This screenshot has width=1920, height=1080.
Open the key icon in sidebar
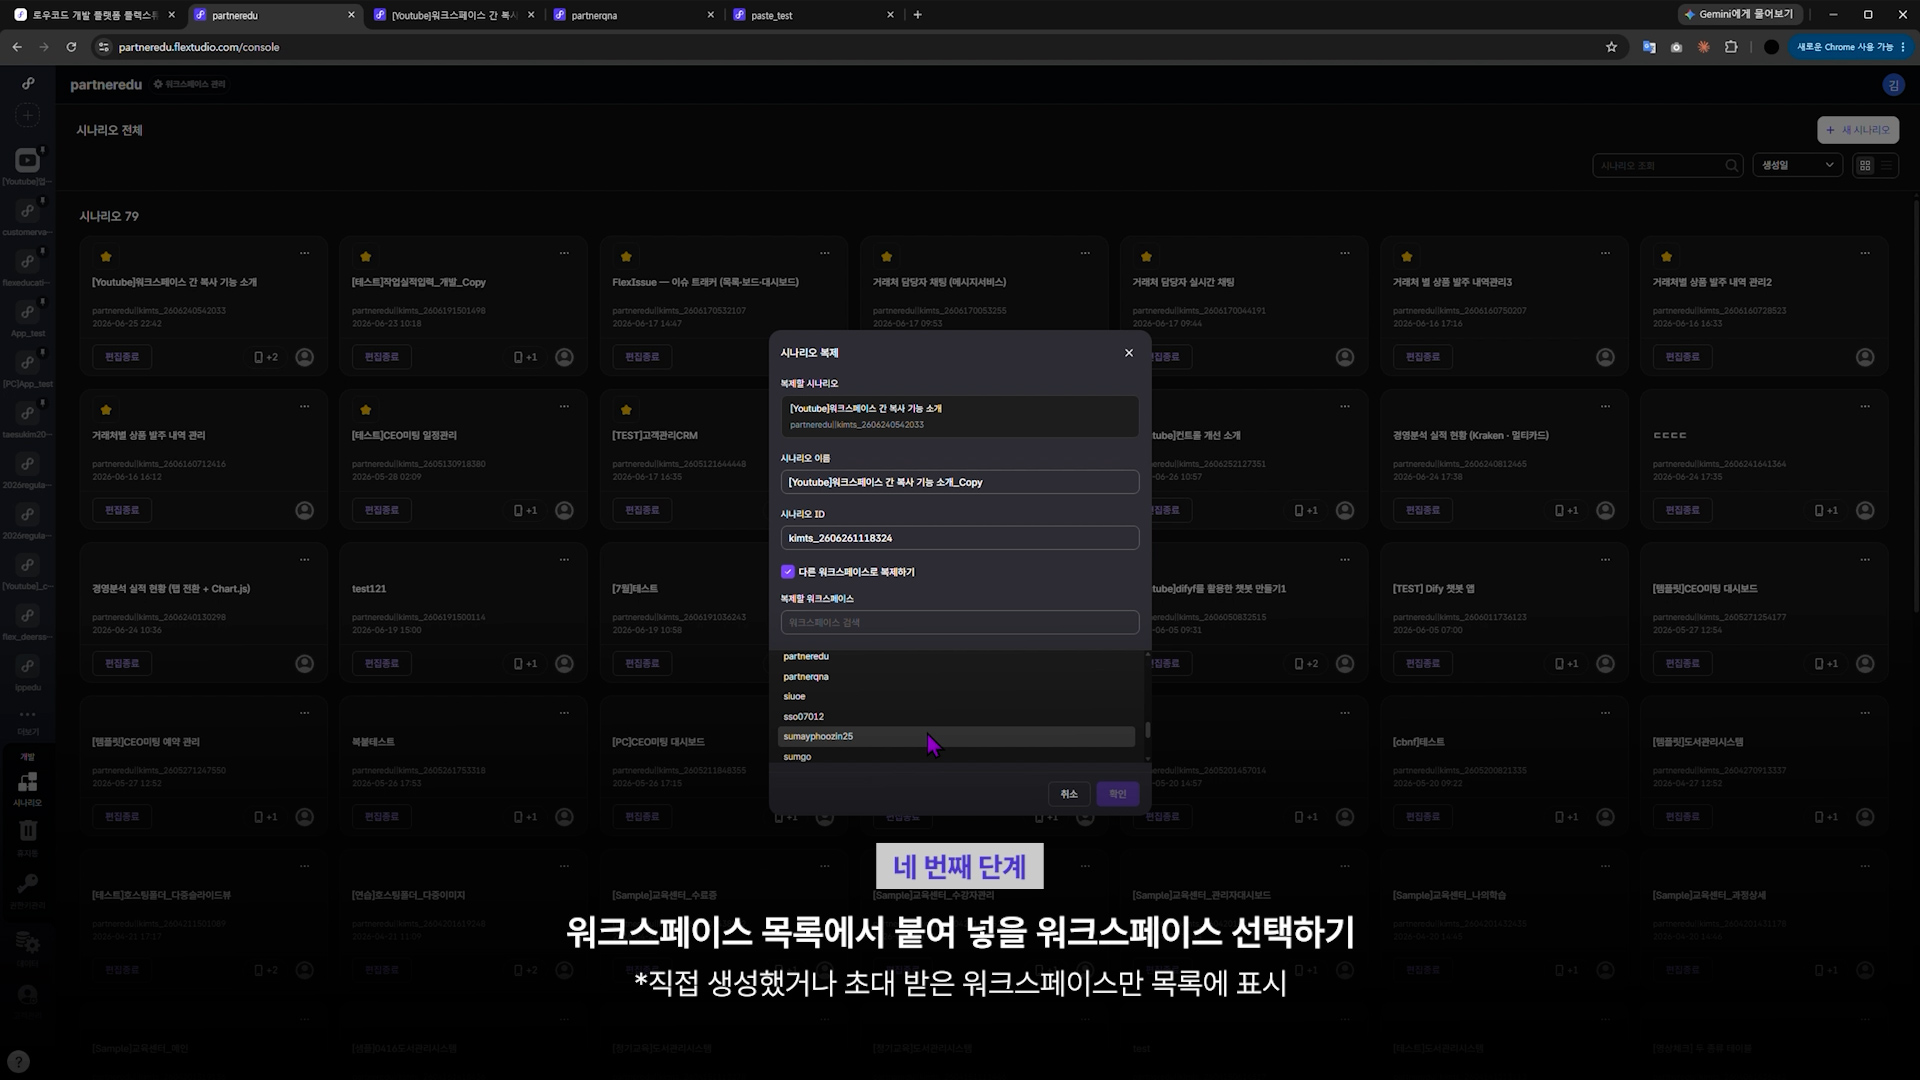tap(28, 884)
